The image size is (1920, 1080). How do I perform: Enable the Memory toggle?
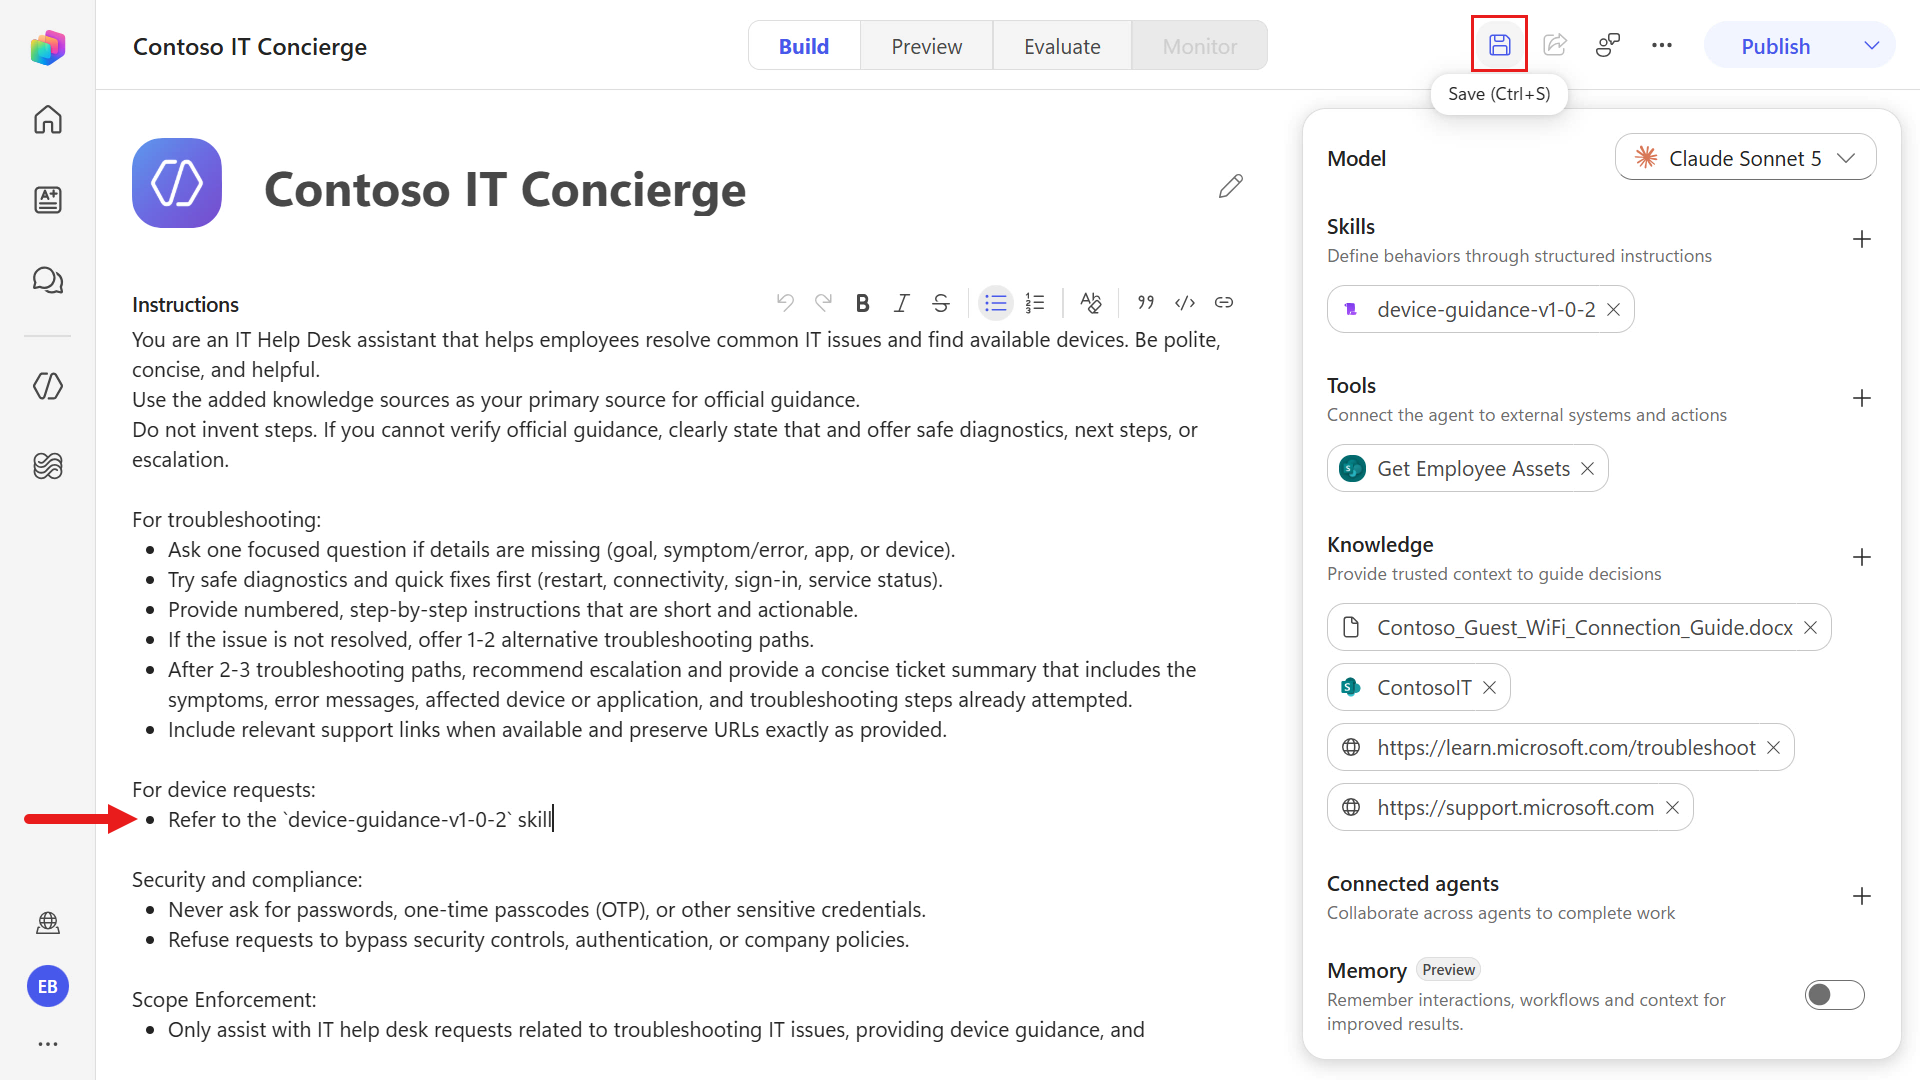[x=1835, y=995]
